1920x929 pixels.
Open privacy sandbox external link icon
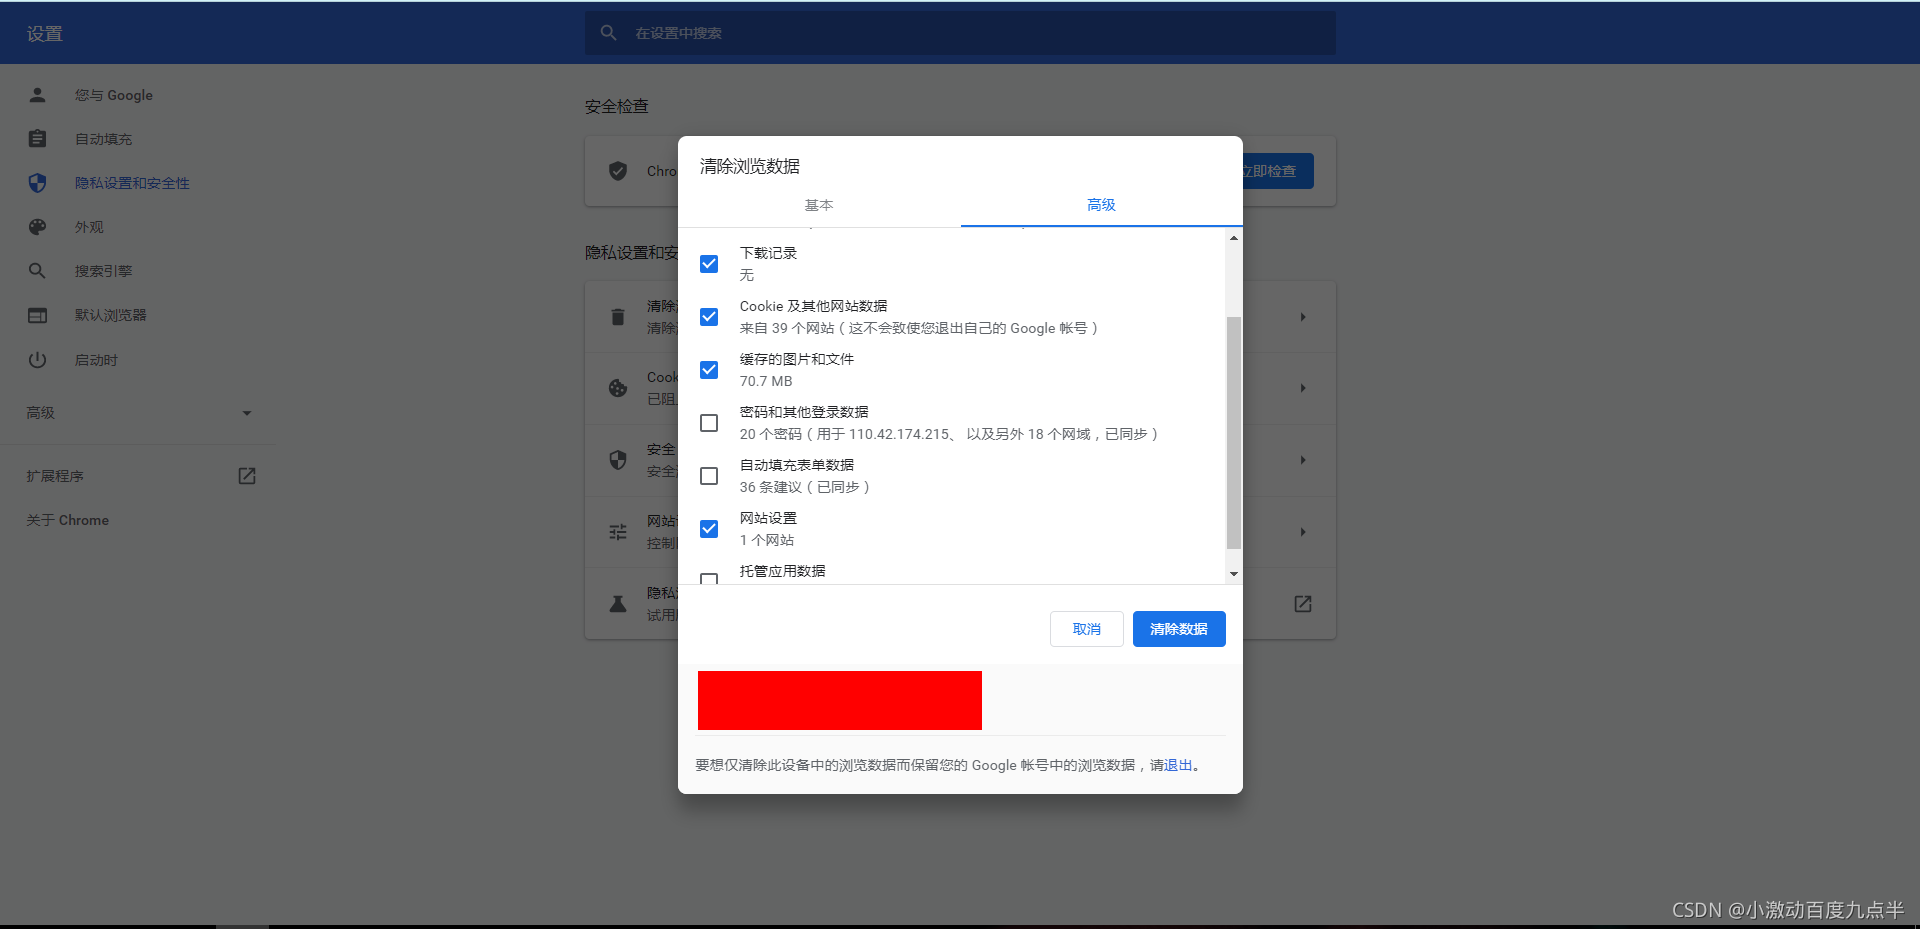tap(1303, 604)
